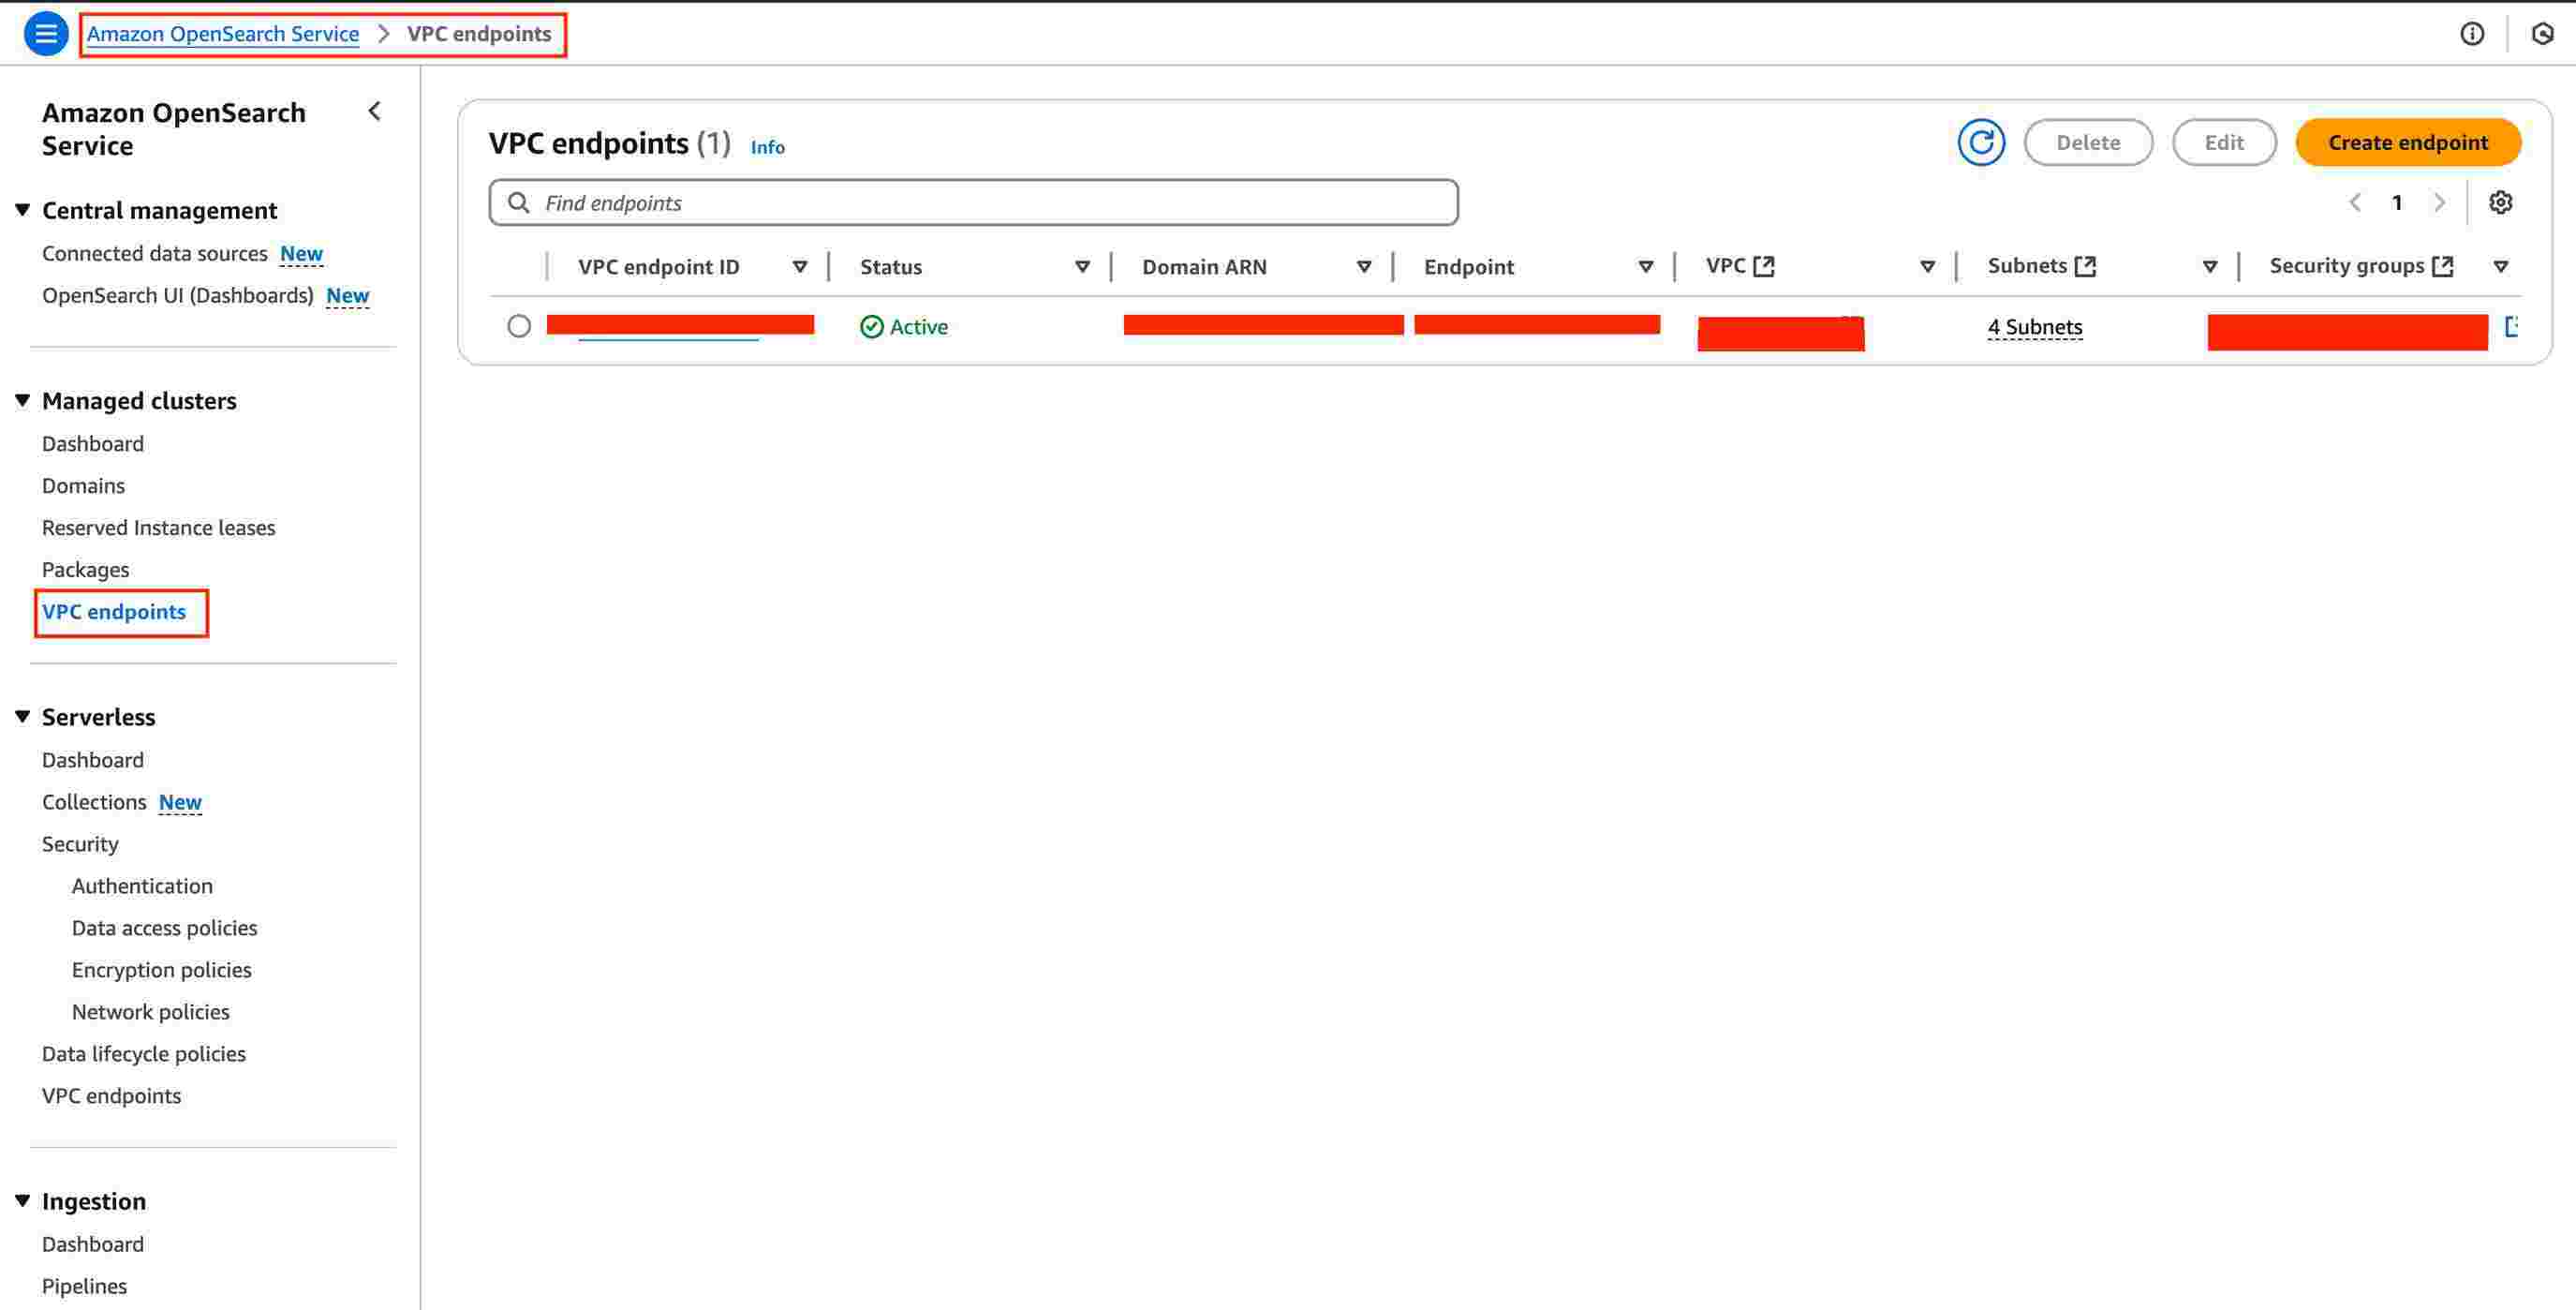This screenshot has height=1310, width=2576.
Task: Click Create endpoint button
Action: tap(2408, 143)
